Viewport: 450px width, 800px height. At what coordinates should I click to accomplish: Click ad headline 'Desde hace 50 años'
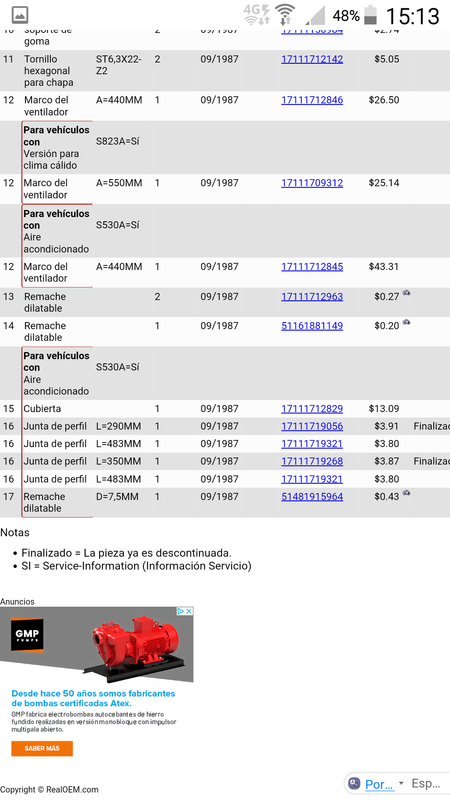click(93, 698)
